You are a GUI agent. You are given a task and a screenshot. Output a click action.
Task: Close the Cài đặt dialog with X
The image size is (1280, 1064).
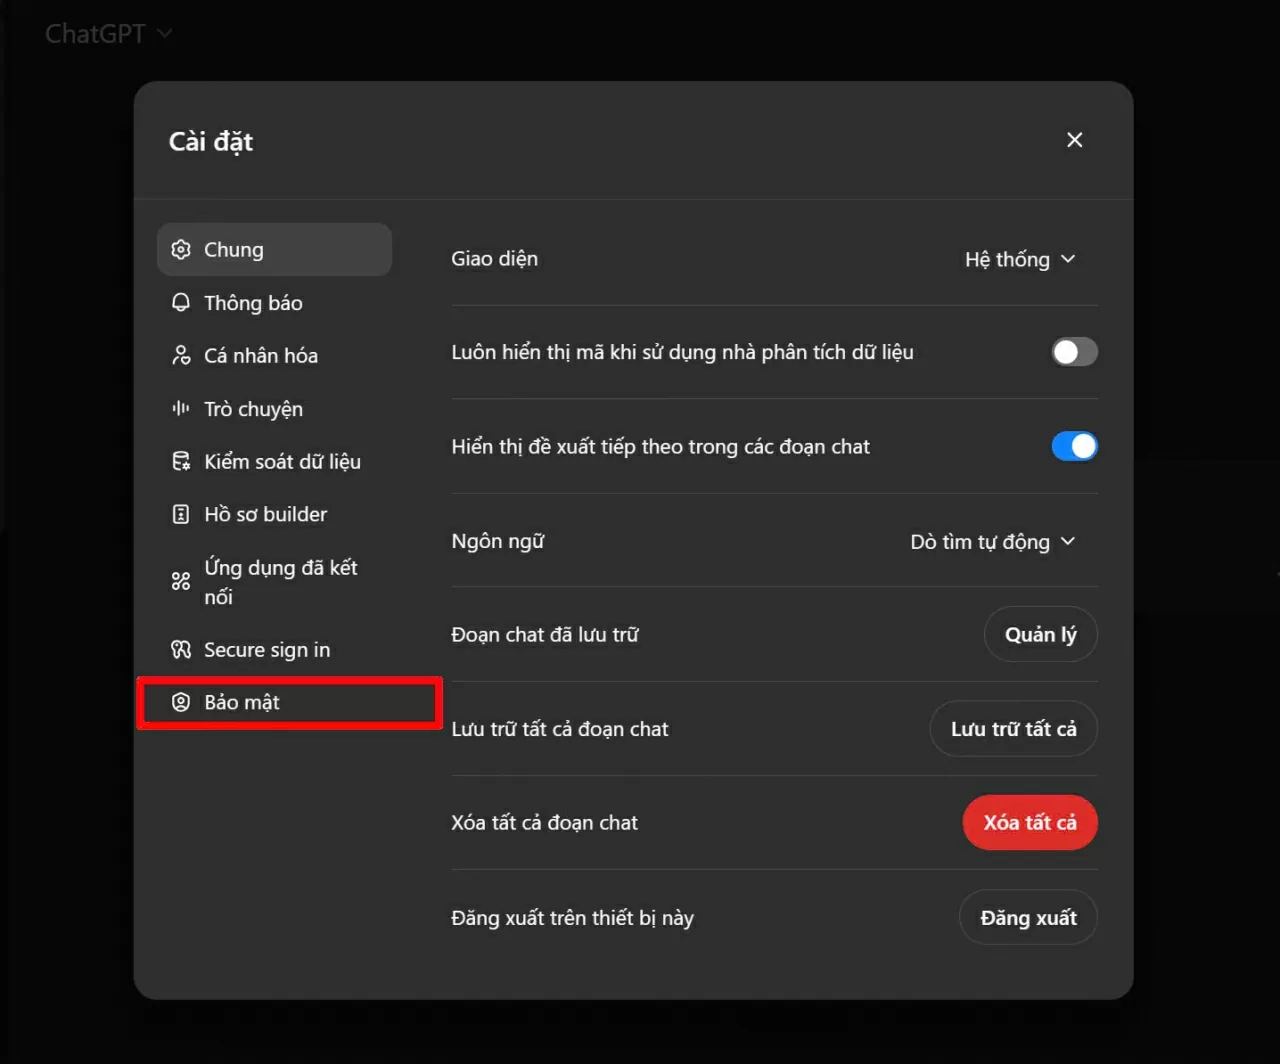coord(1074,140)
